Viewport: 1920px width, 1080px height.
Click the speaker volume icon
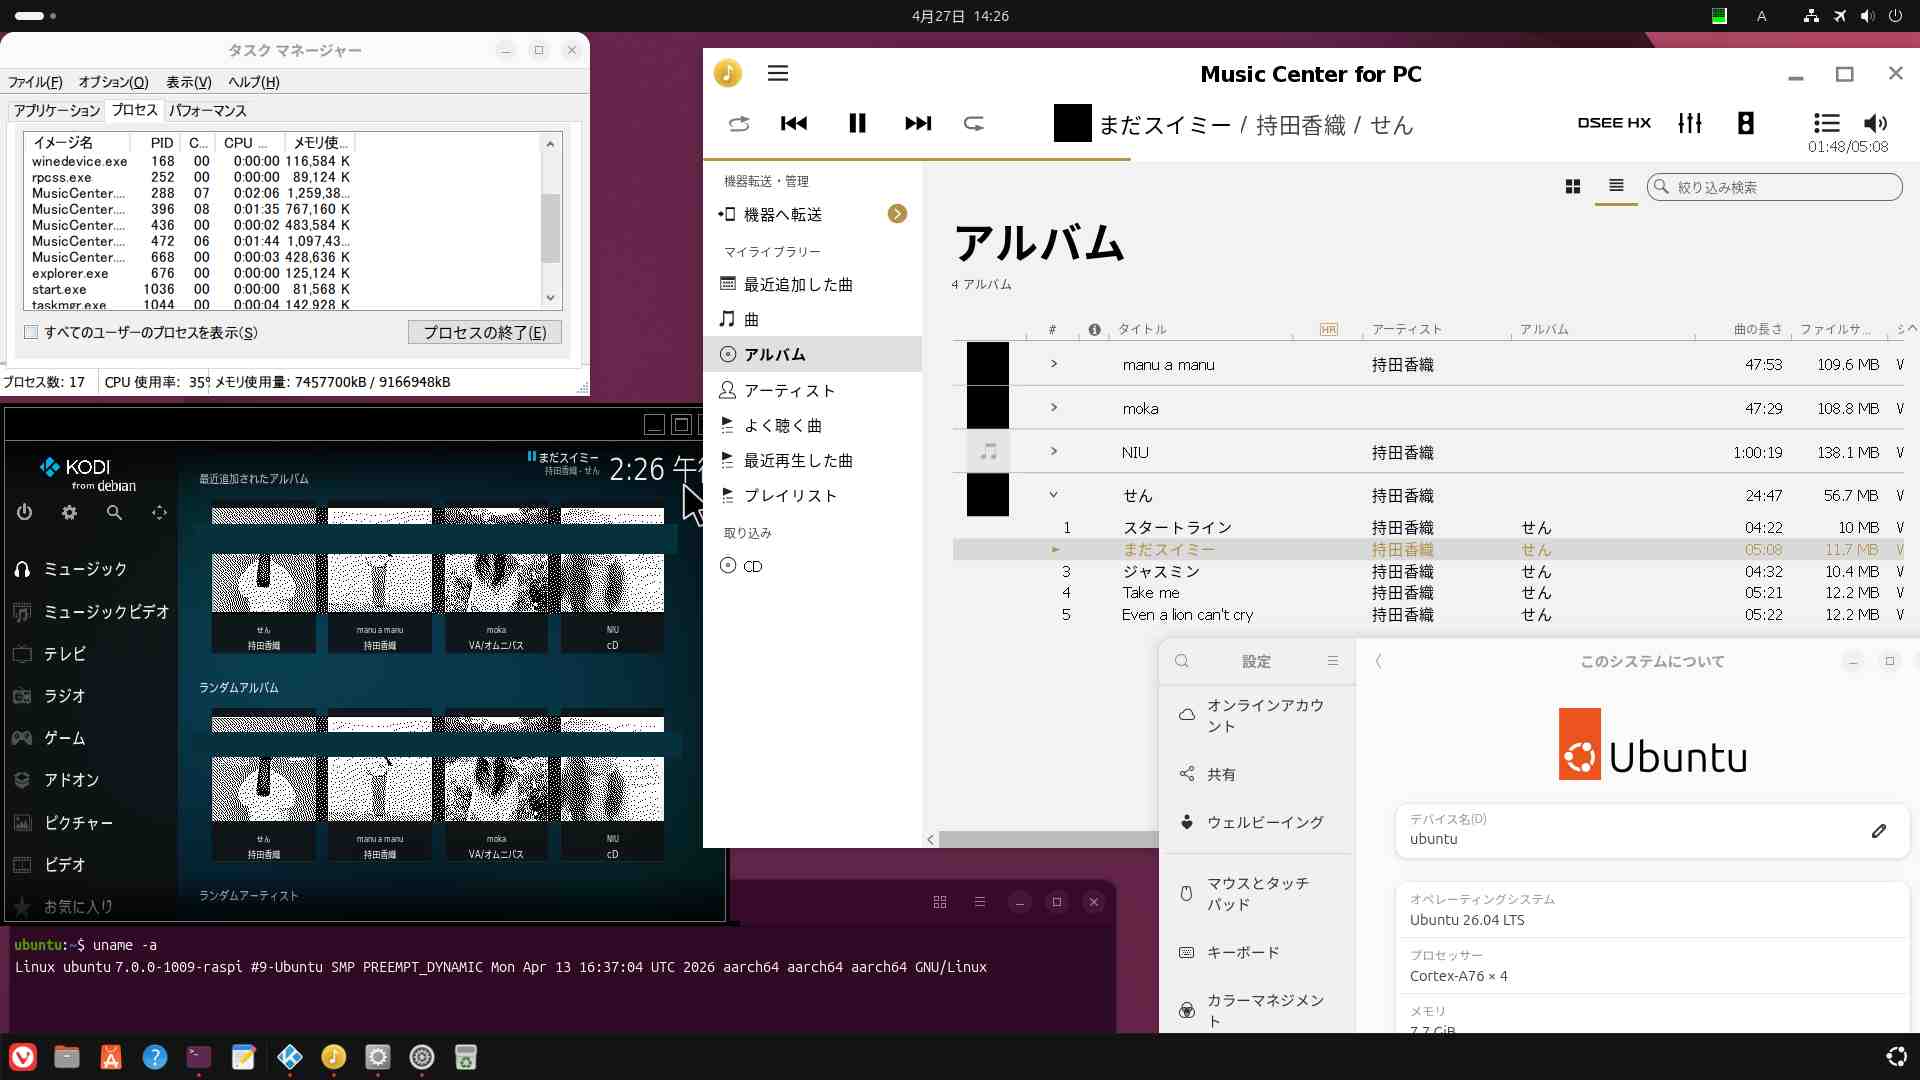point(1875,123)
